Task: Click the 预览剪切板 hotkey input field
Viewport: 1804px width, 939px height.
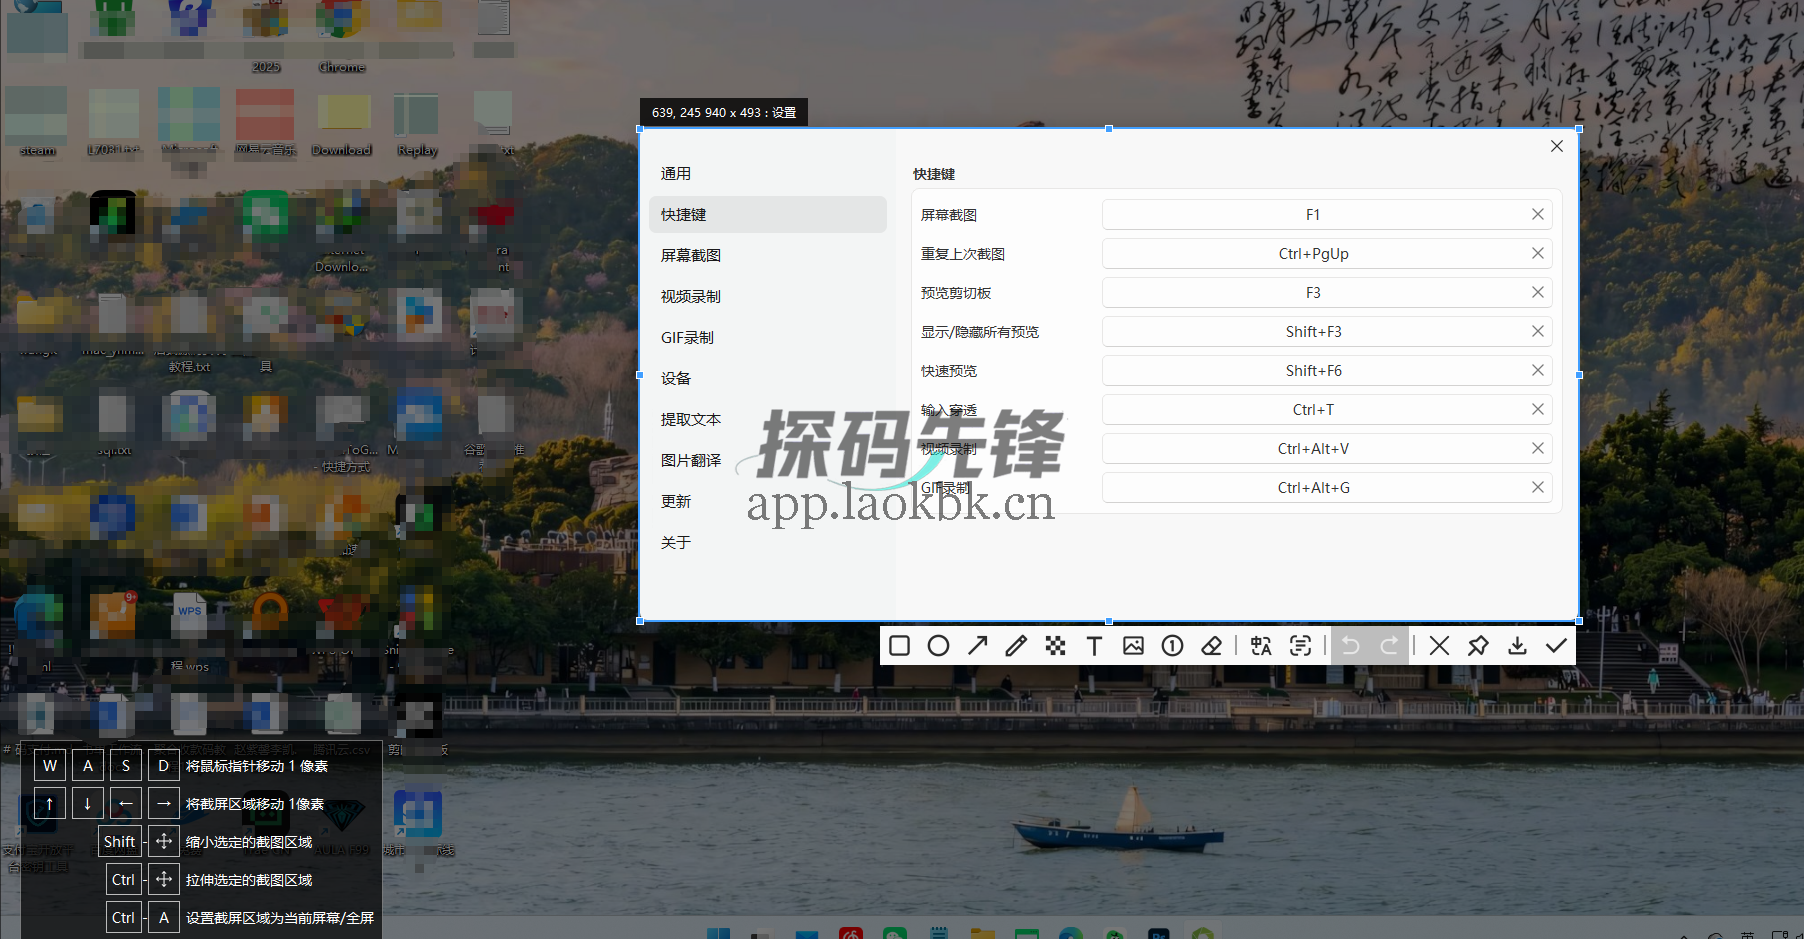Action: tap(1313, 291)
